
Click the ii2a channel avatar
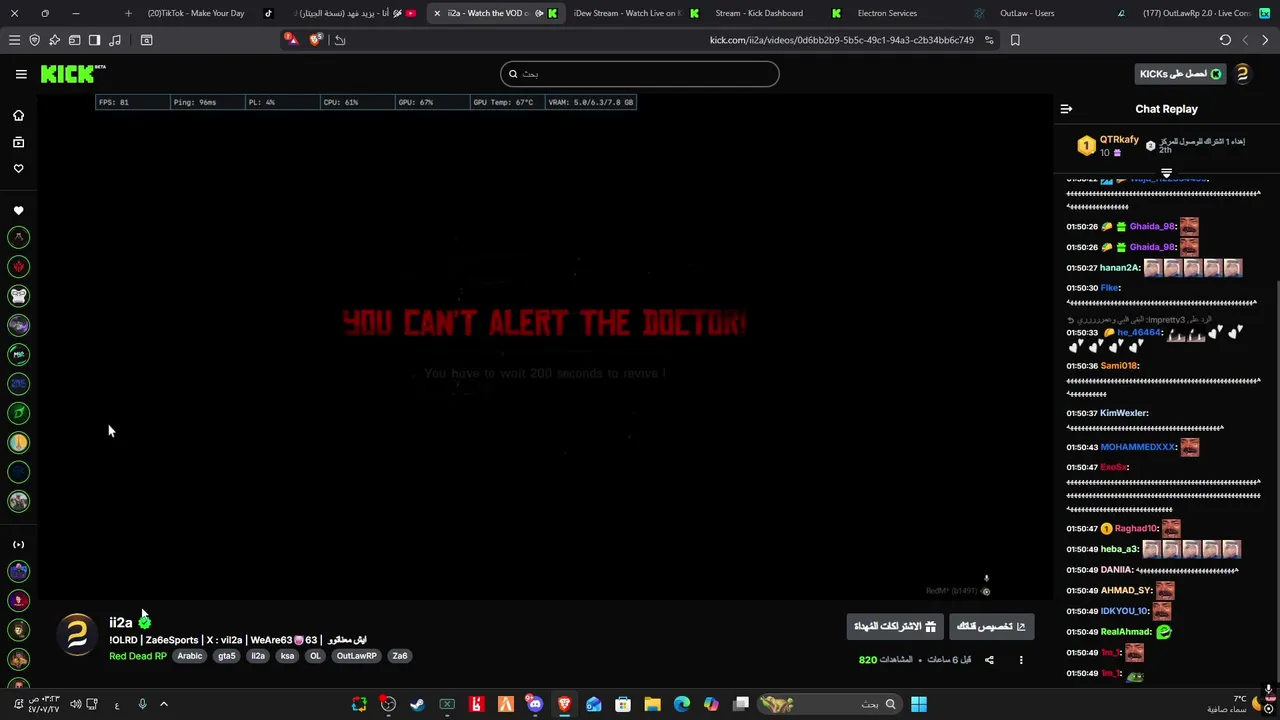point(77,637)
